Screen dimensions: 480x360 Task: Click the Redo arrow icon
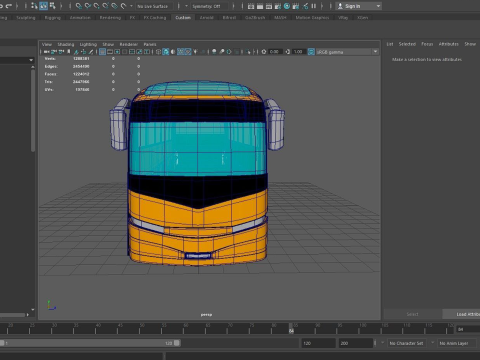9,6
